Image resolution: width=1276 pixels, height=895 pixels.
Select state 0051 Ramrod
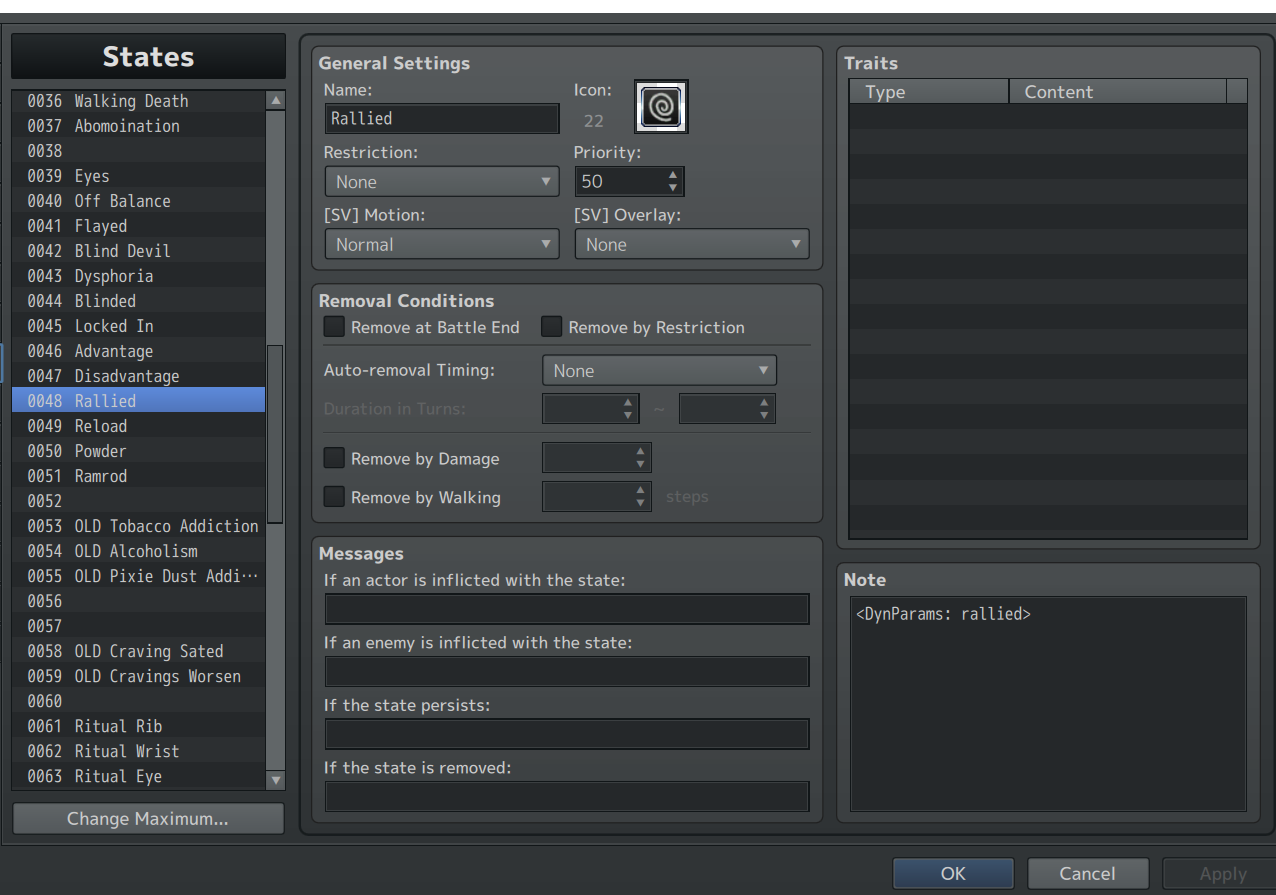(139, 476)
